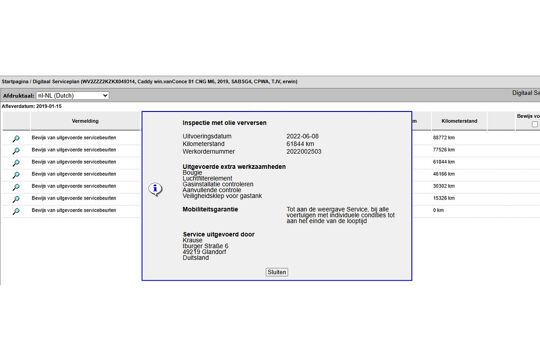Screen dimensions: 540x360
Task: Click the Mobiliteitsgarantie label
Action: point(210,209)
